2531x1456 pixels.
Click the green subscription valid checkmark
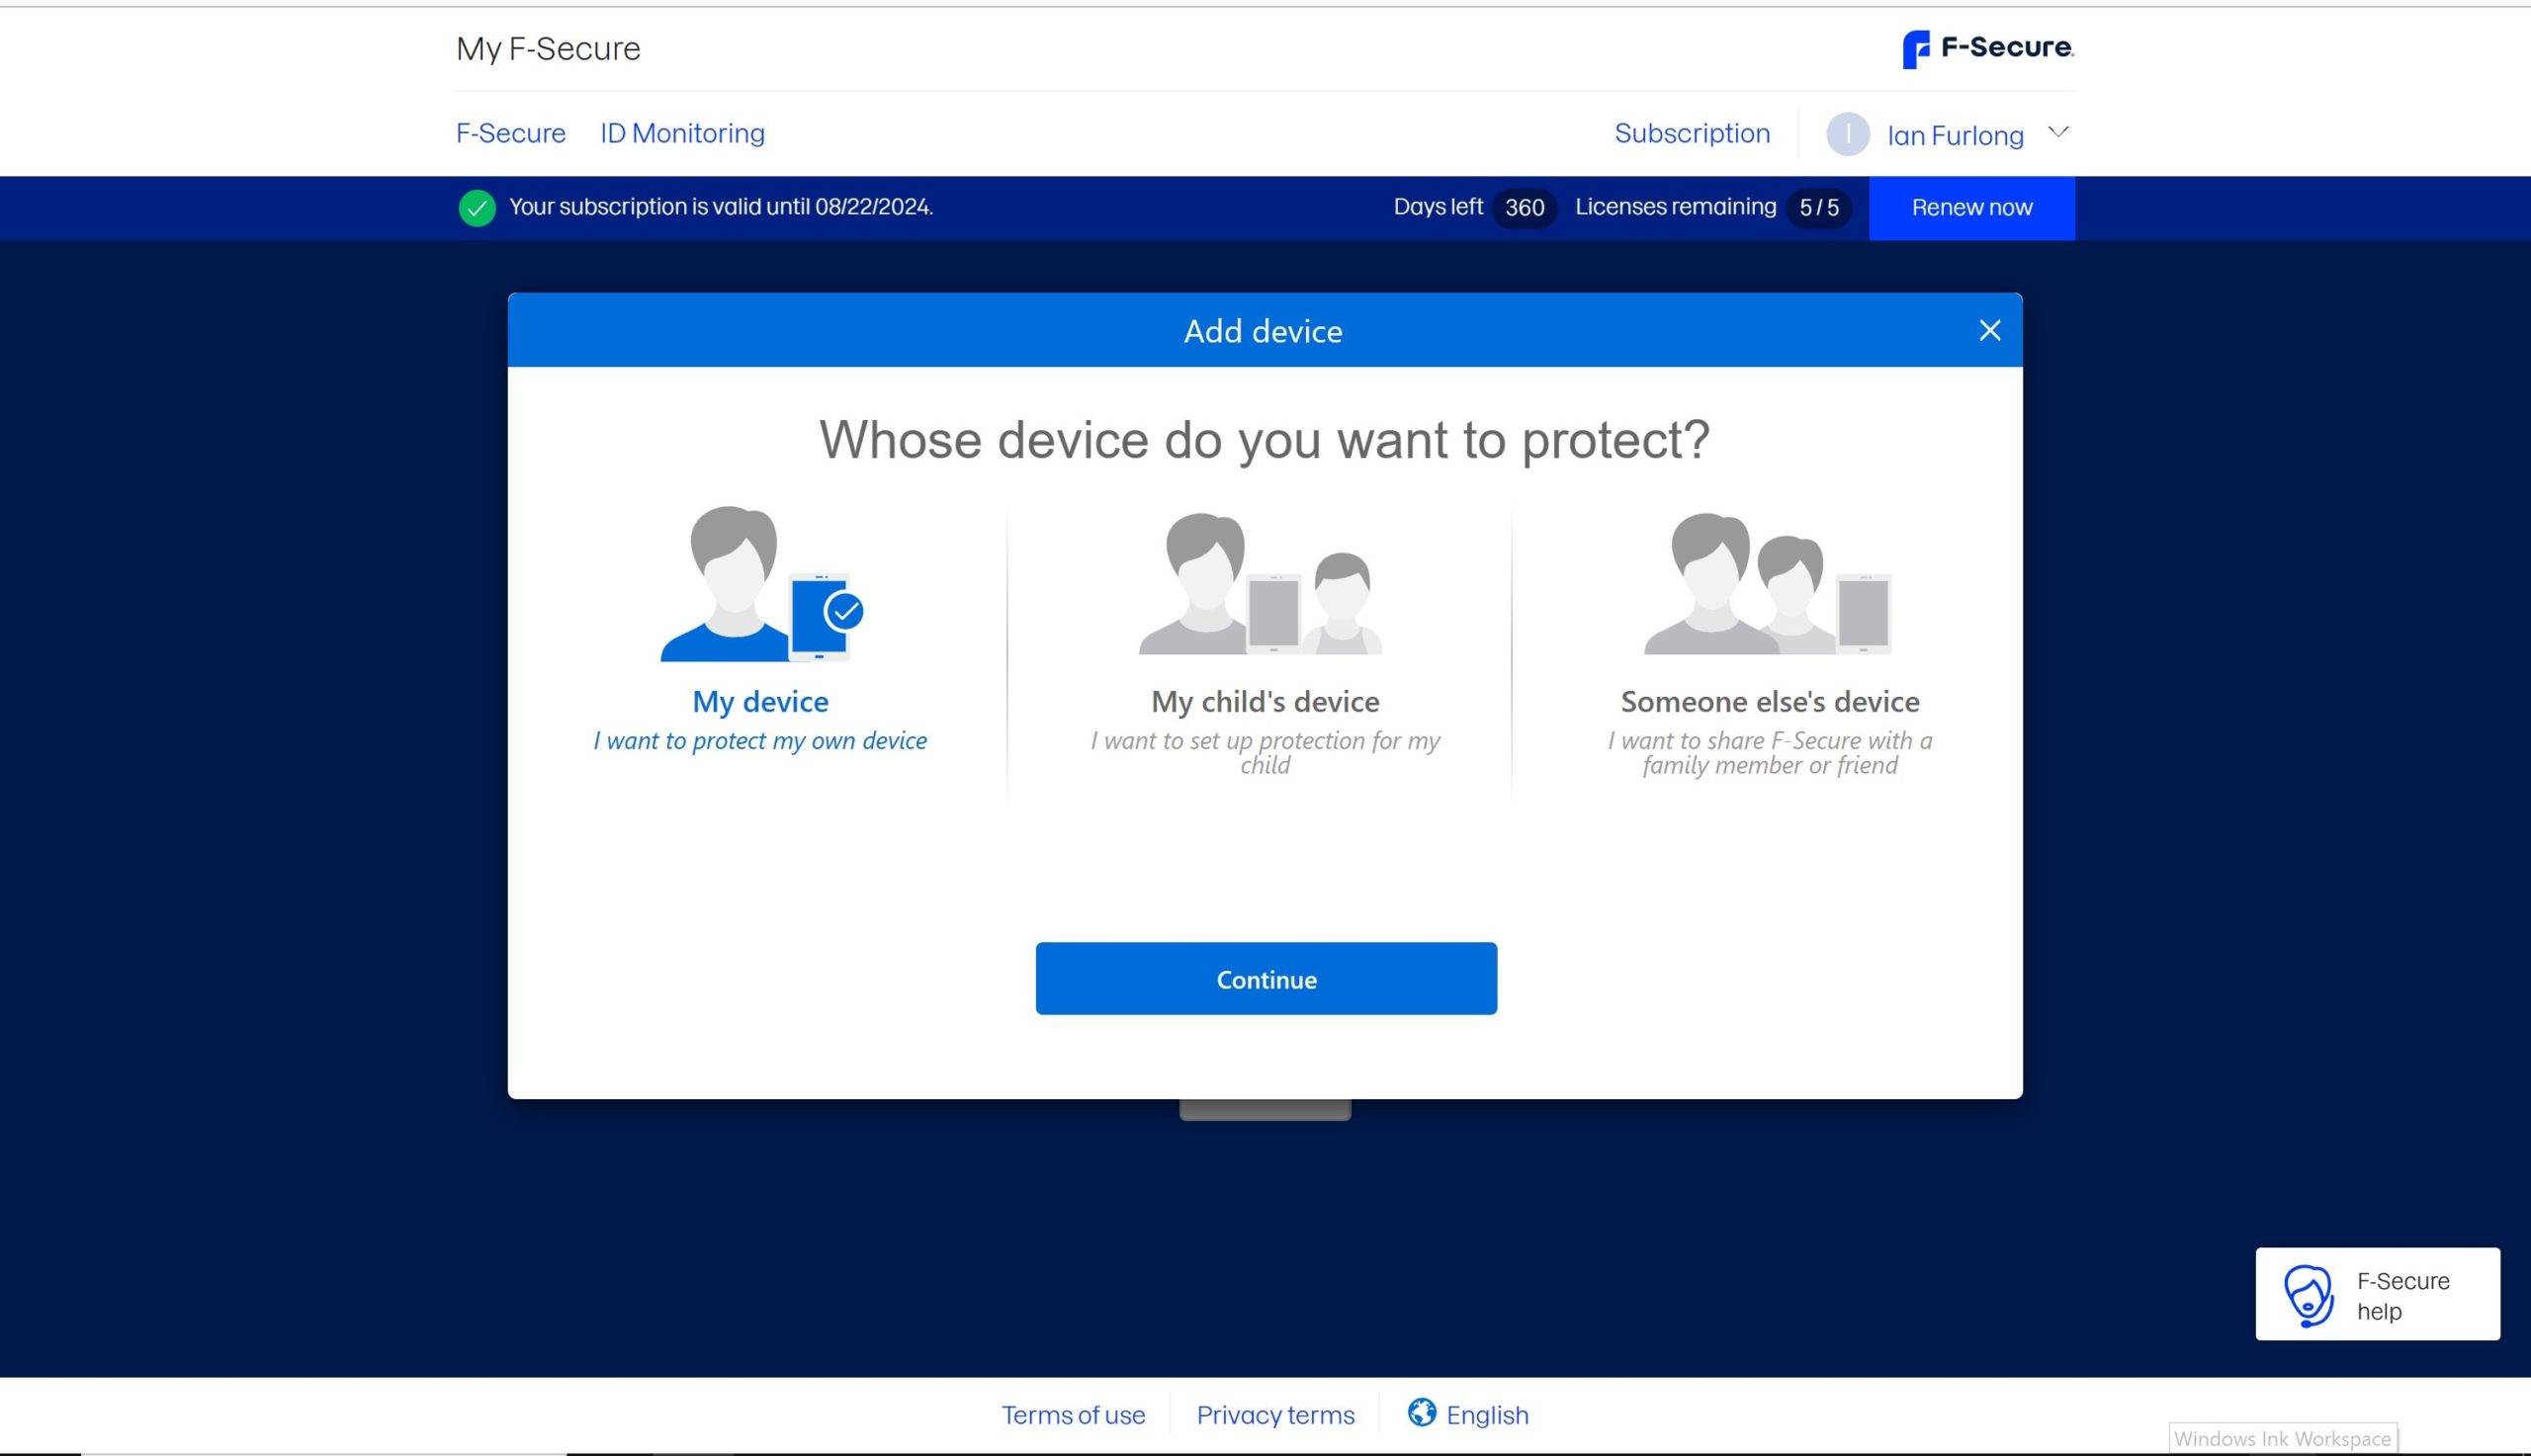tap(477, 208)
